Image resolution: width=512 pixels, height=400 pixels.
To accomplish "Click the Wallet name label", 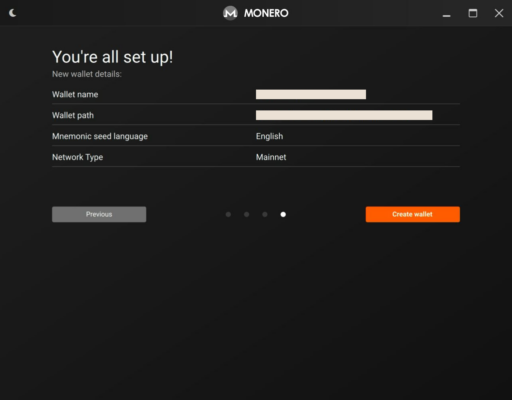I will point(75,94).
